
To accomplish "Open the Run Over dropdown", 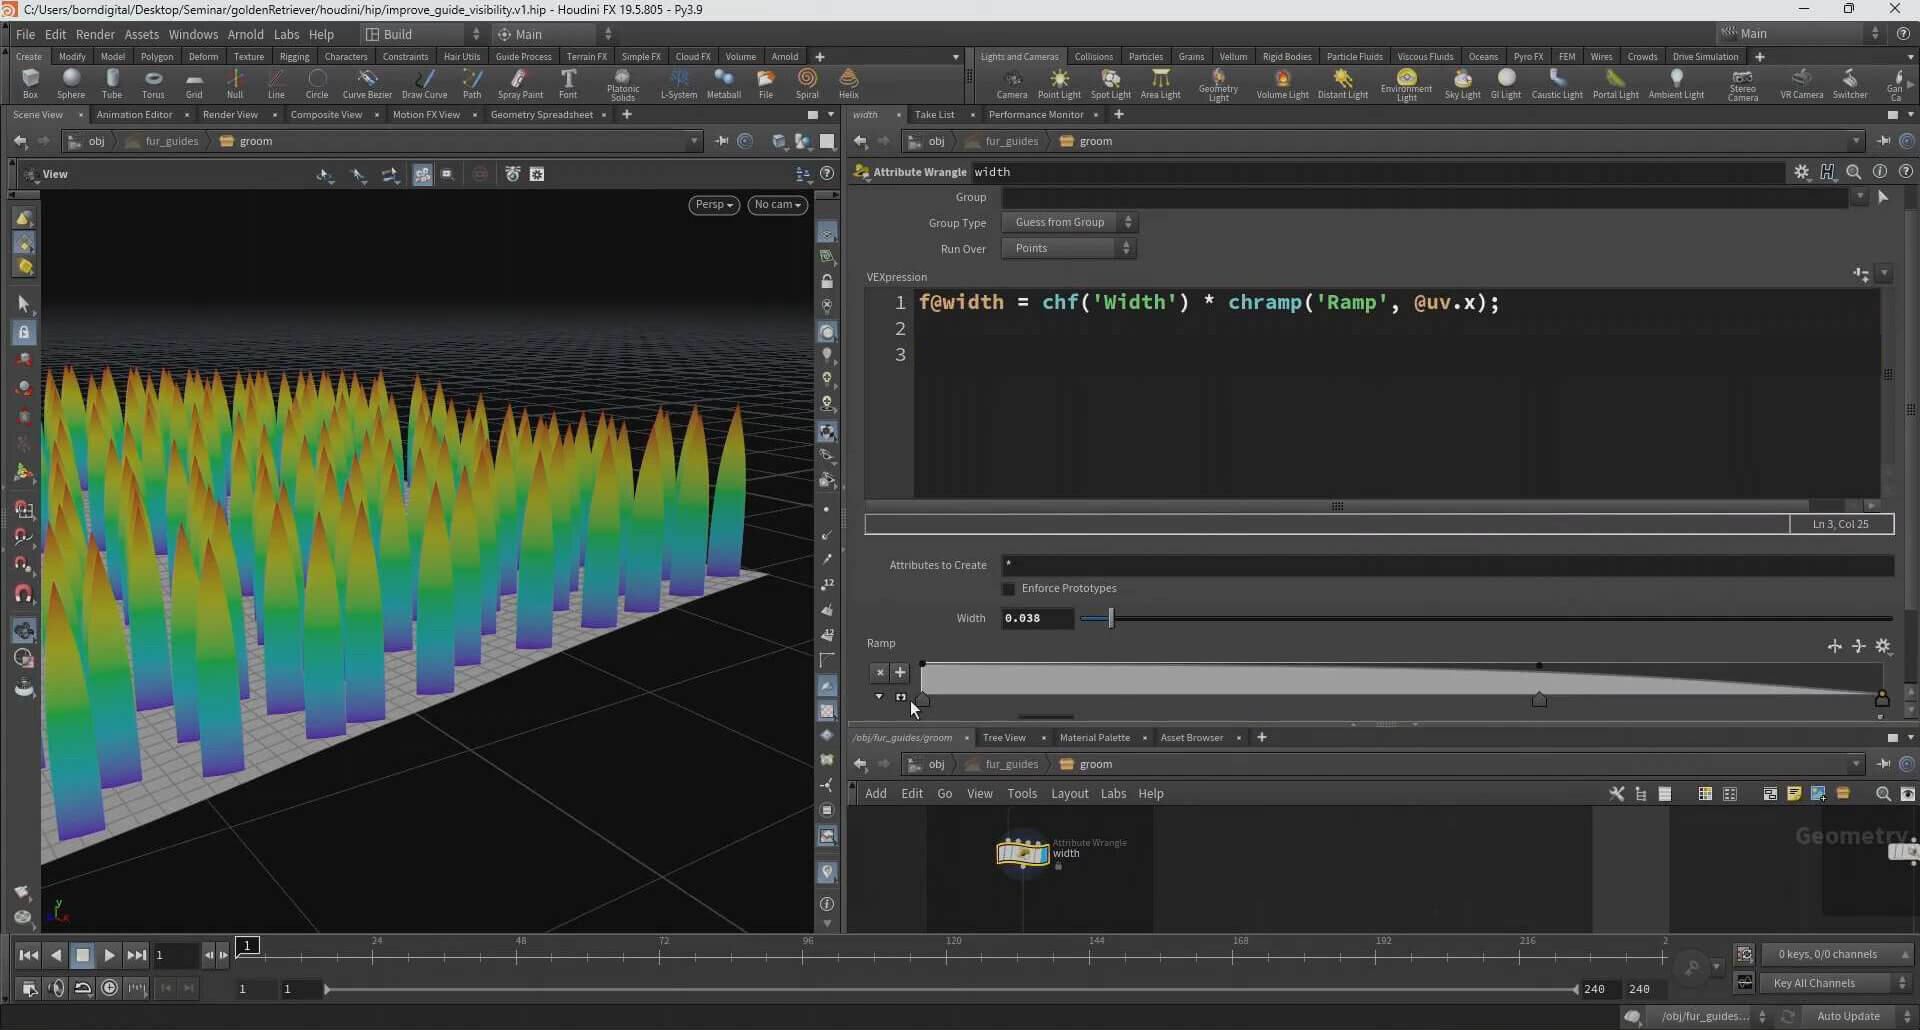I will (x=1068, y=249).
